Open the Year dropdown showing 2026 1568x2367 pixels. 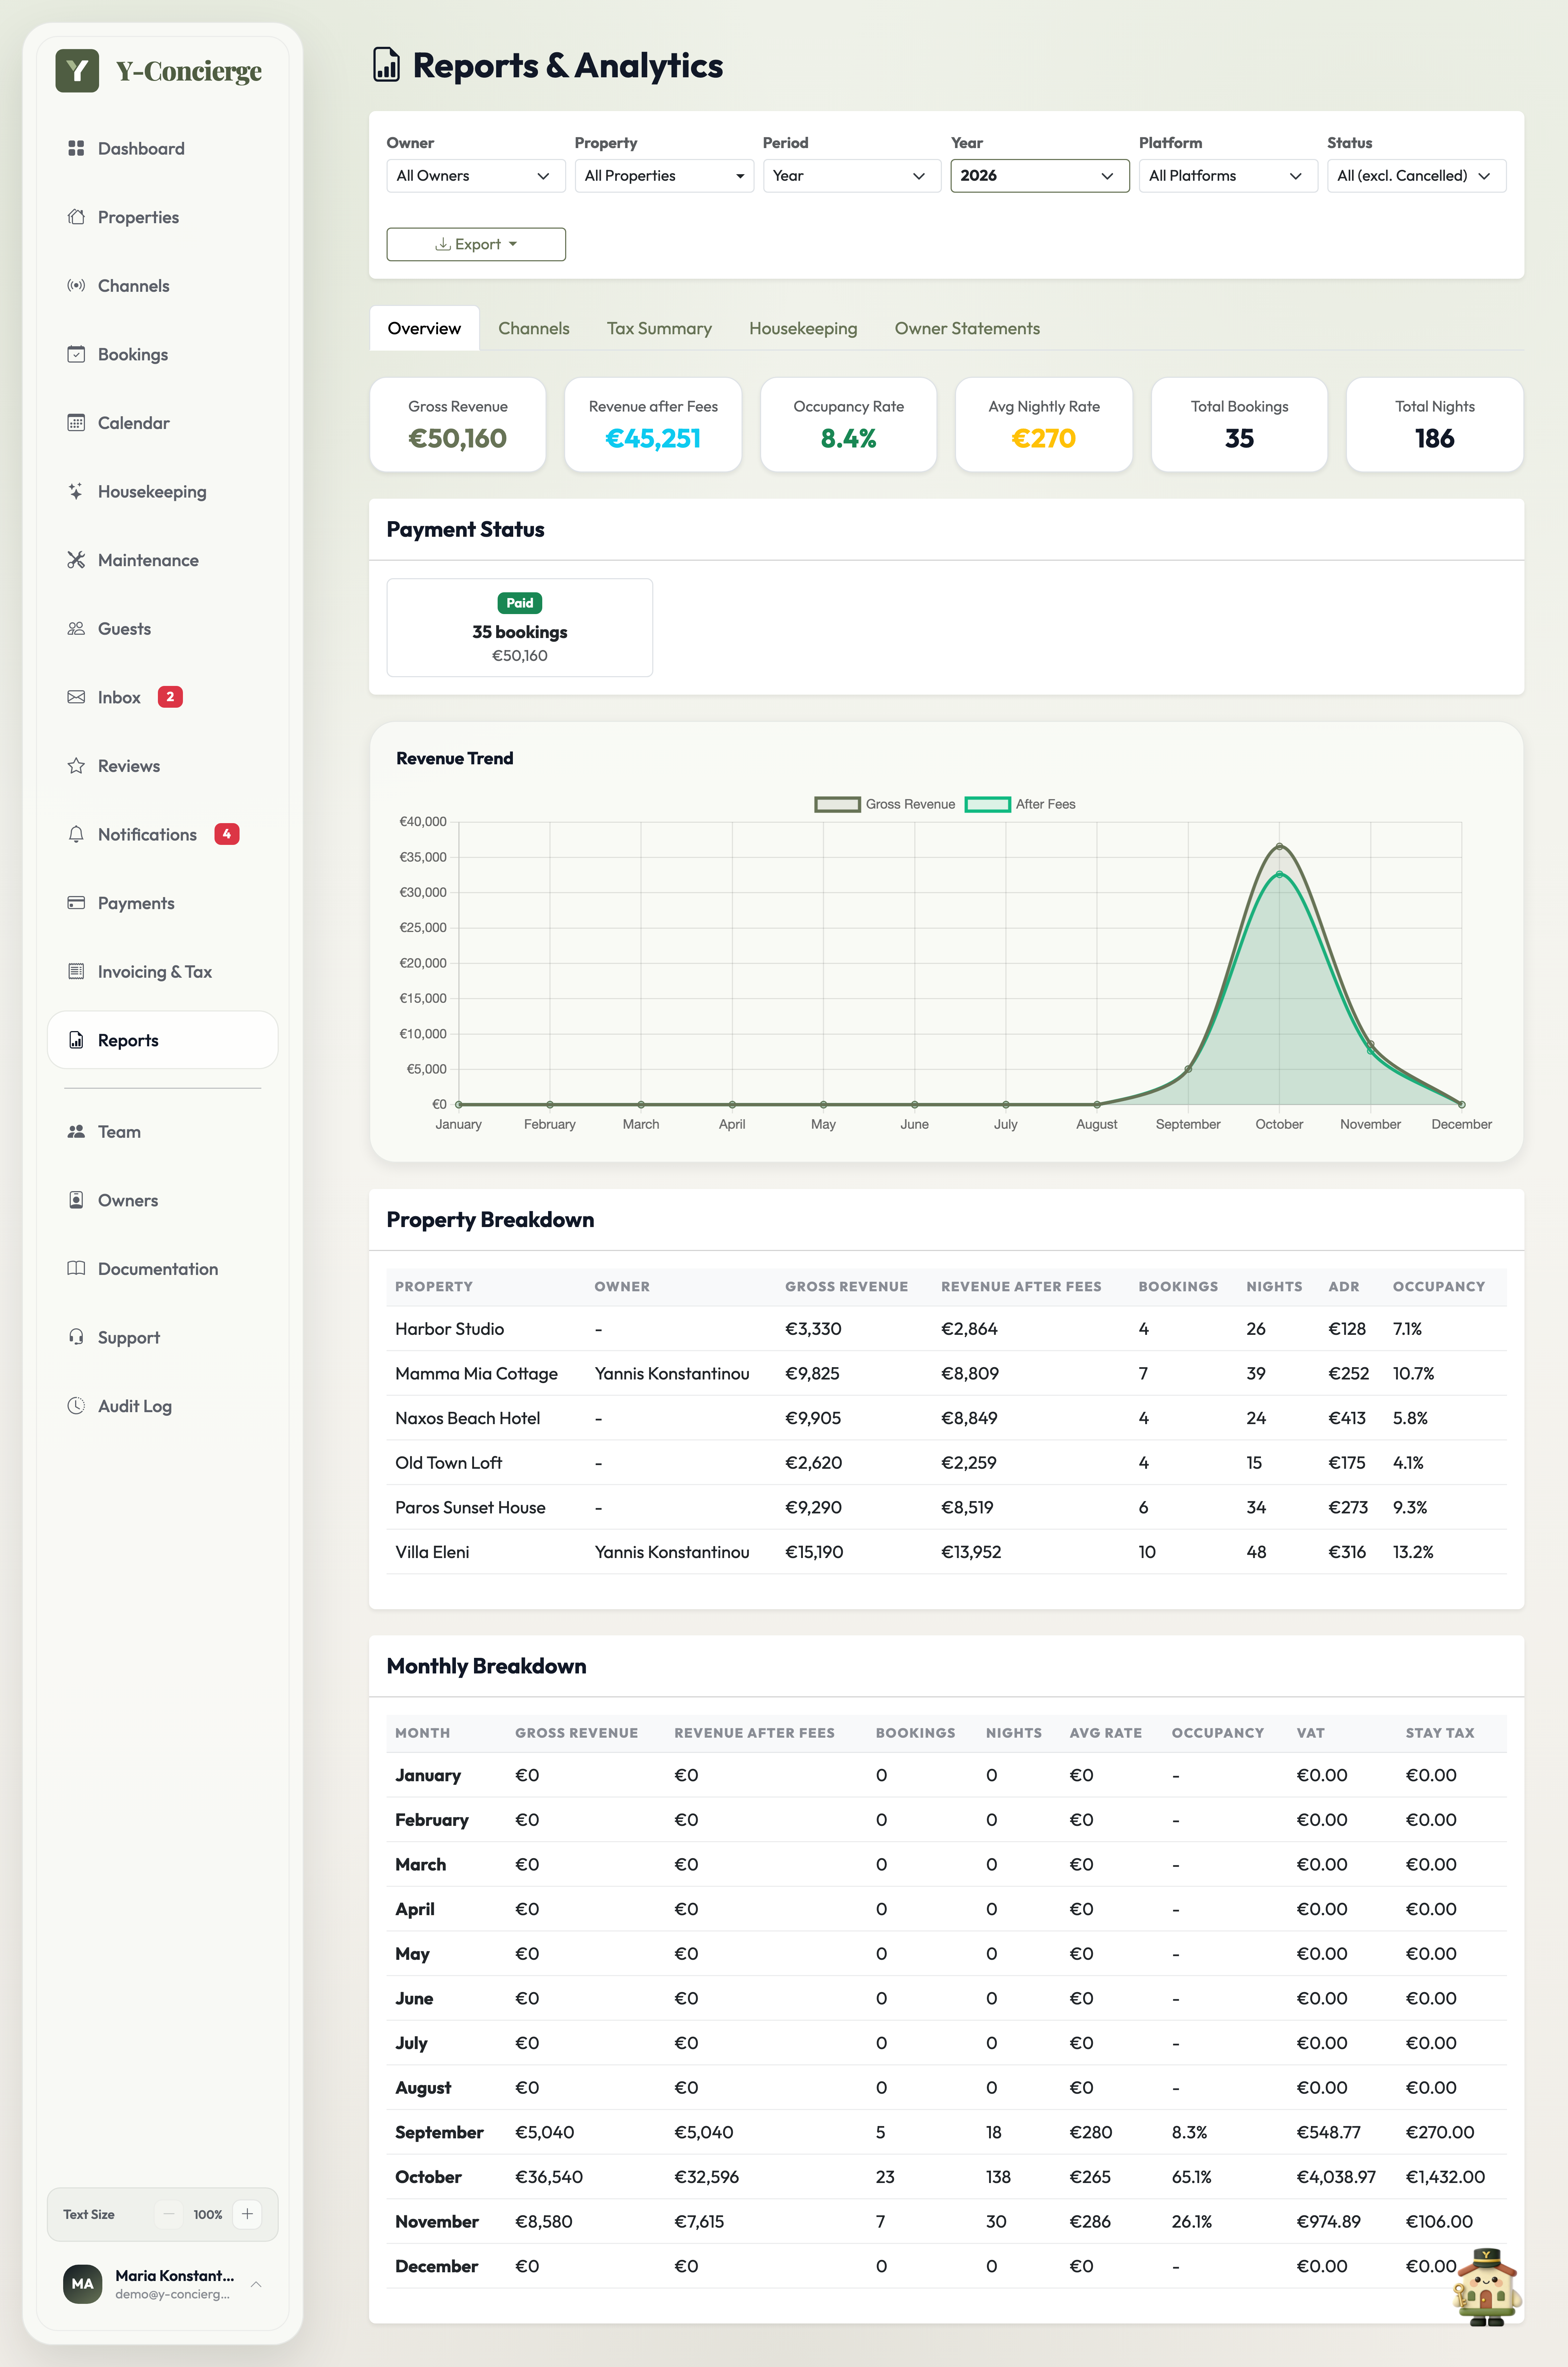coord(1040,176)
